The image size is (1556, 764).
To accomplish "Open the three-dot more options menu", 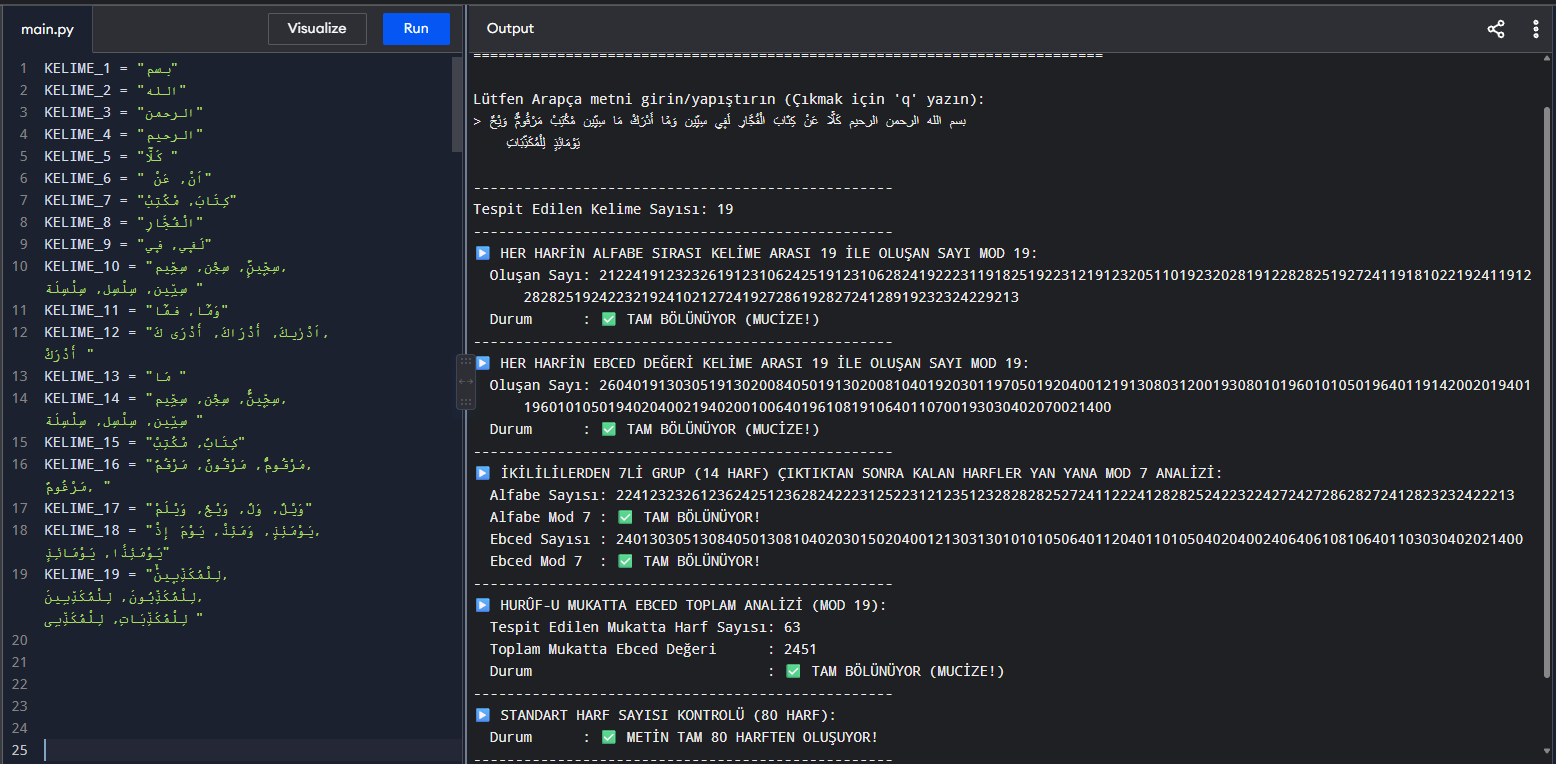I will click(1535, 29).
